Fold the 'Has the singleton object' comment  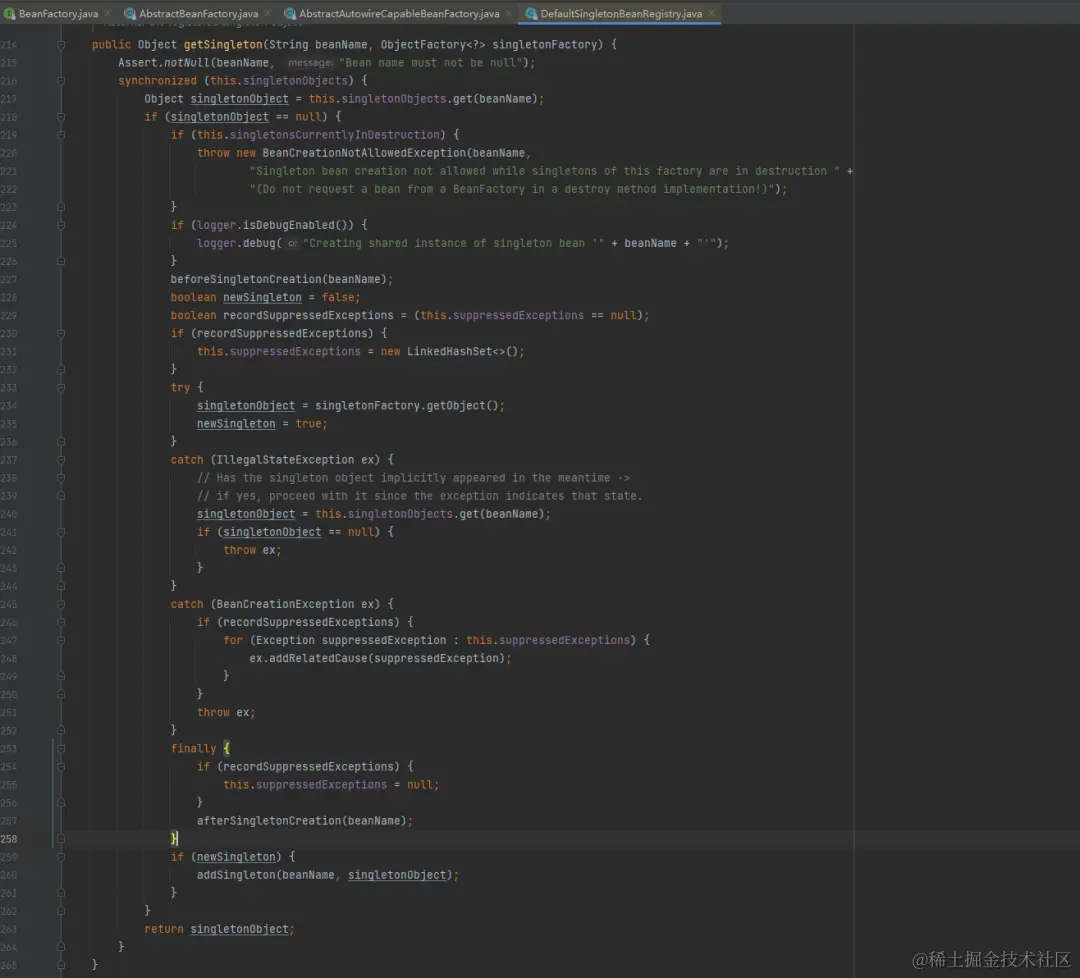point(61,478)
